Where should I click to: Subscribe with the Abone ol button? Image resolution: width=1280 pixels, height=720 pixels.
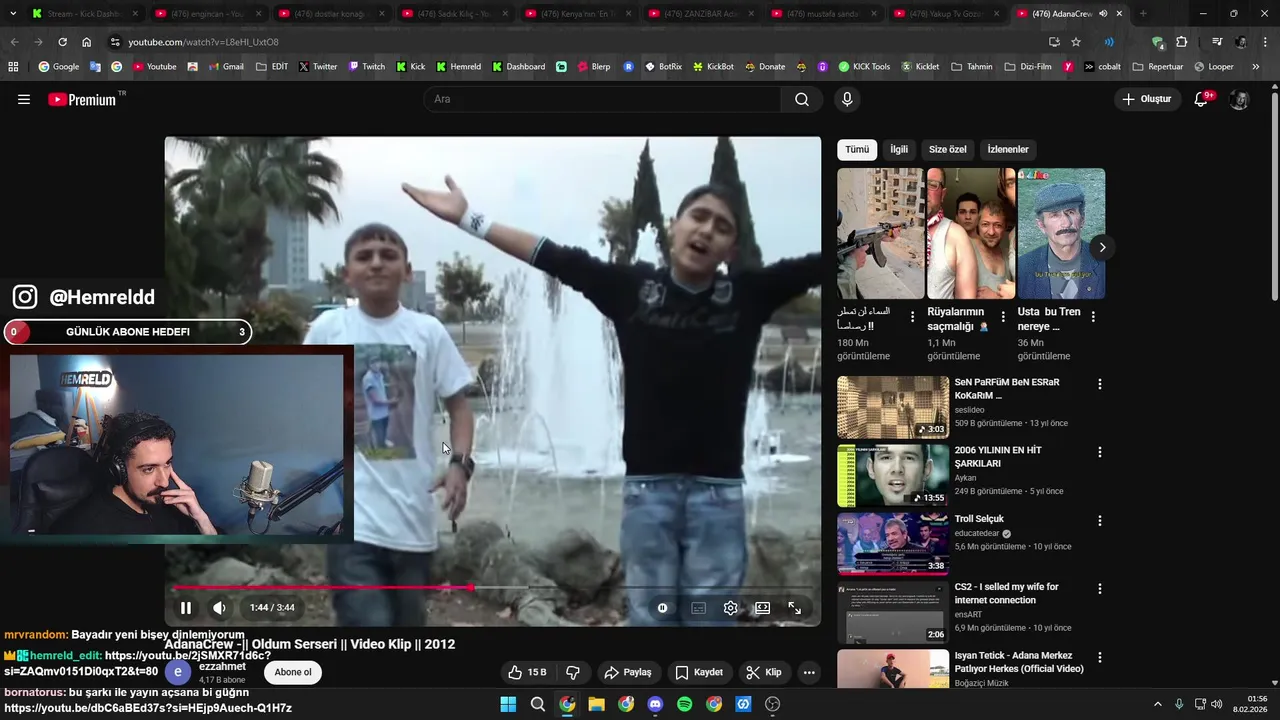pyautogui.click(x=293, y=672)
